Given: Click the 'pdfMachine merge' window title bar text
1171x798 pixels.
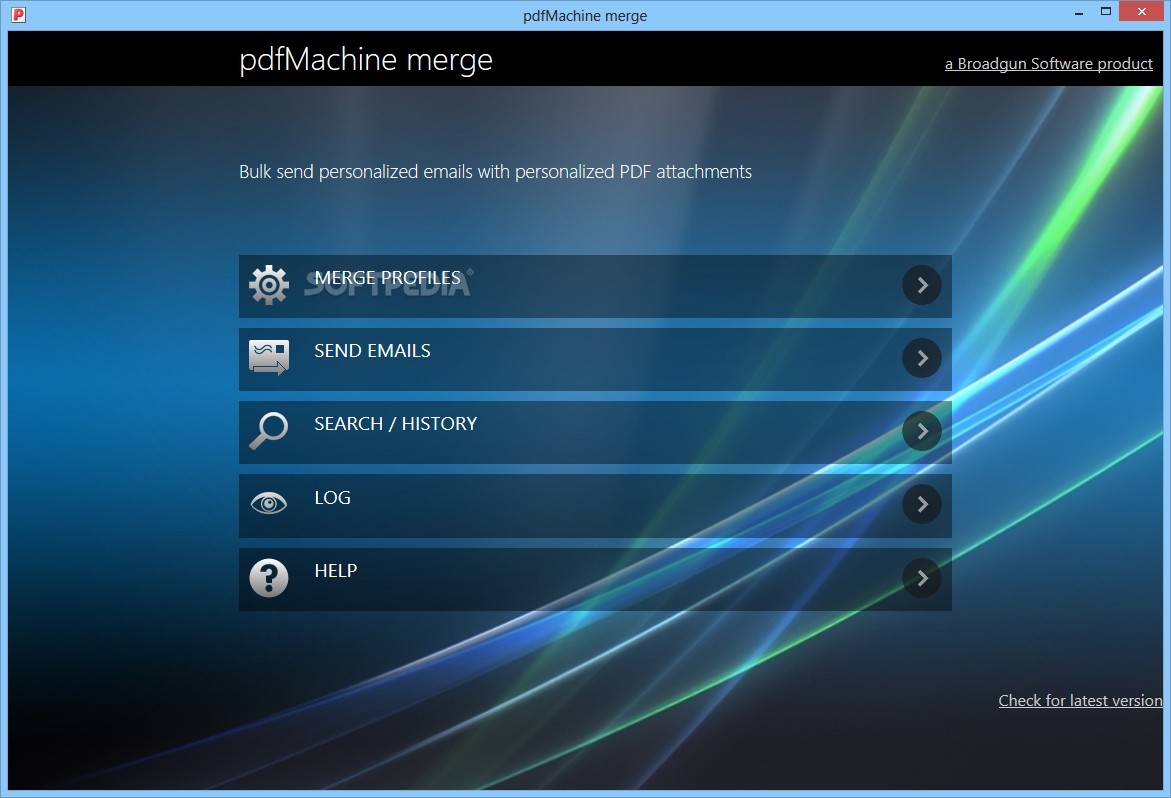Looking at the screenshot, I should pyautogui.click(x=585, y=16).
